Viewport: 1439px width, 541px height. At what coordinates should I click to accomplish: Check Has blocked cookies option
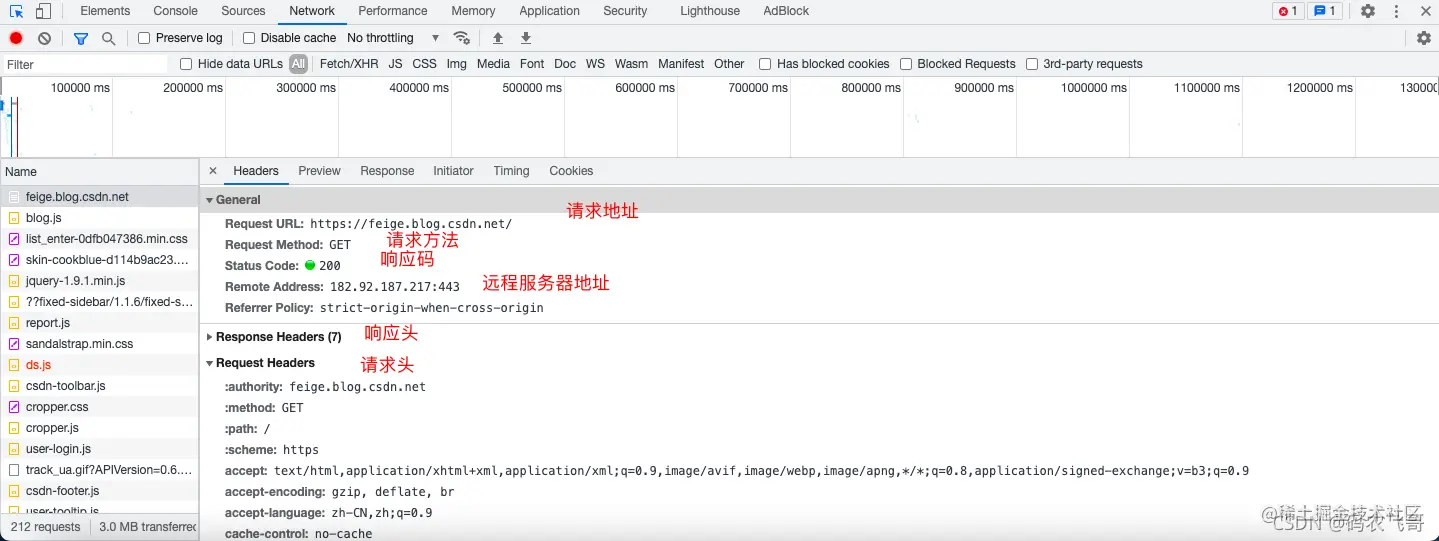[765, 64]
